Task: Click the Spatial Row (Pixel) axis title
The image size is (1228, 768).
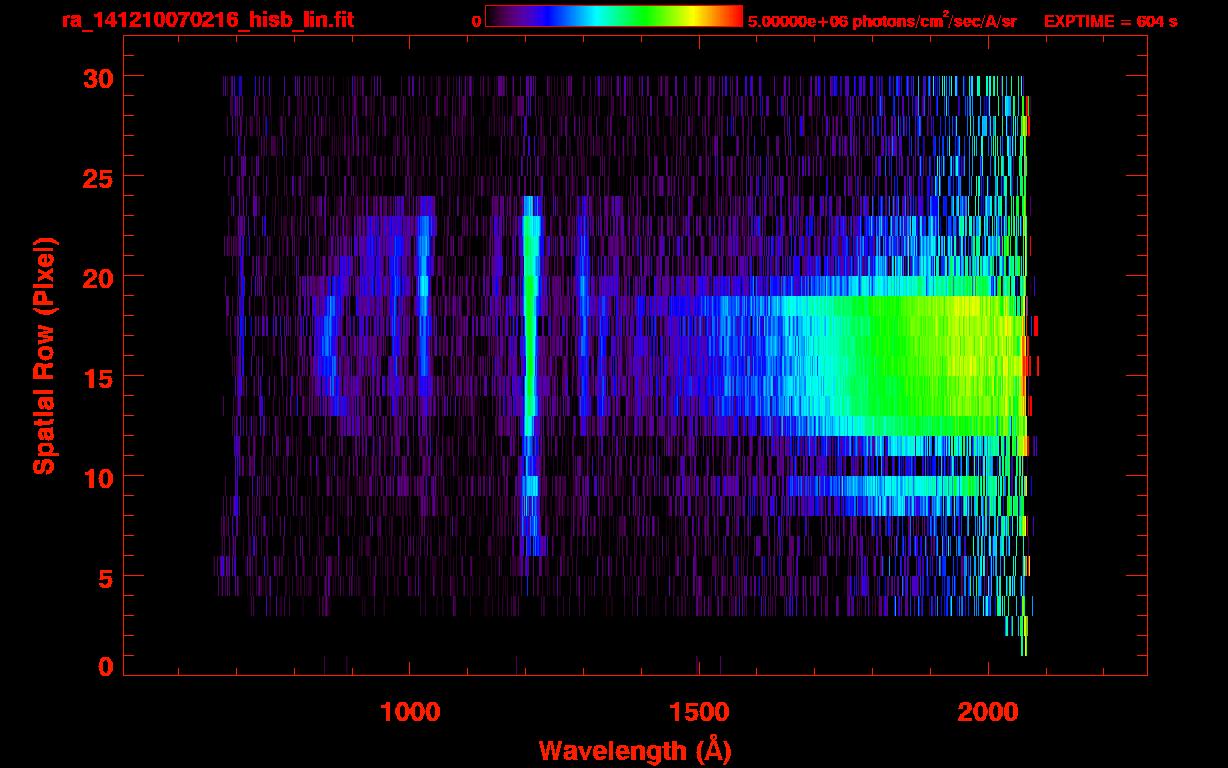Action: pos(44,356)
